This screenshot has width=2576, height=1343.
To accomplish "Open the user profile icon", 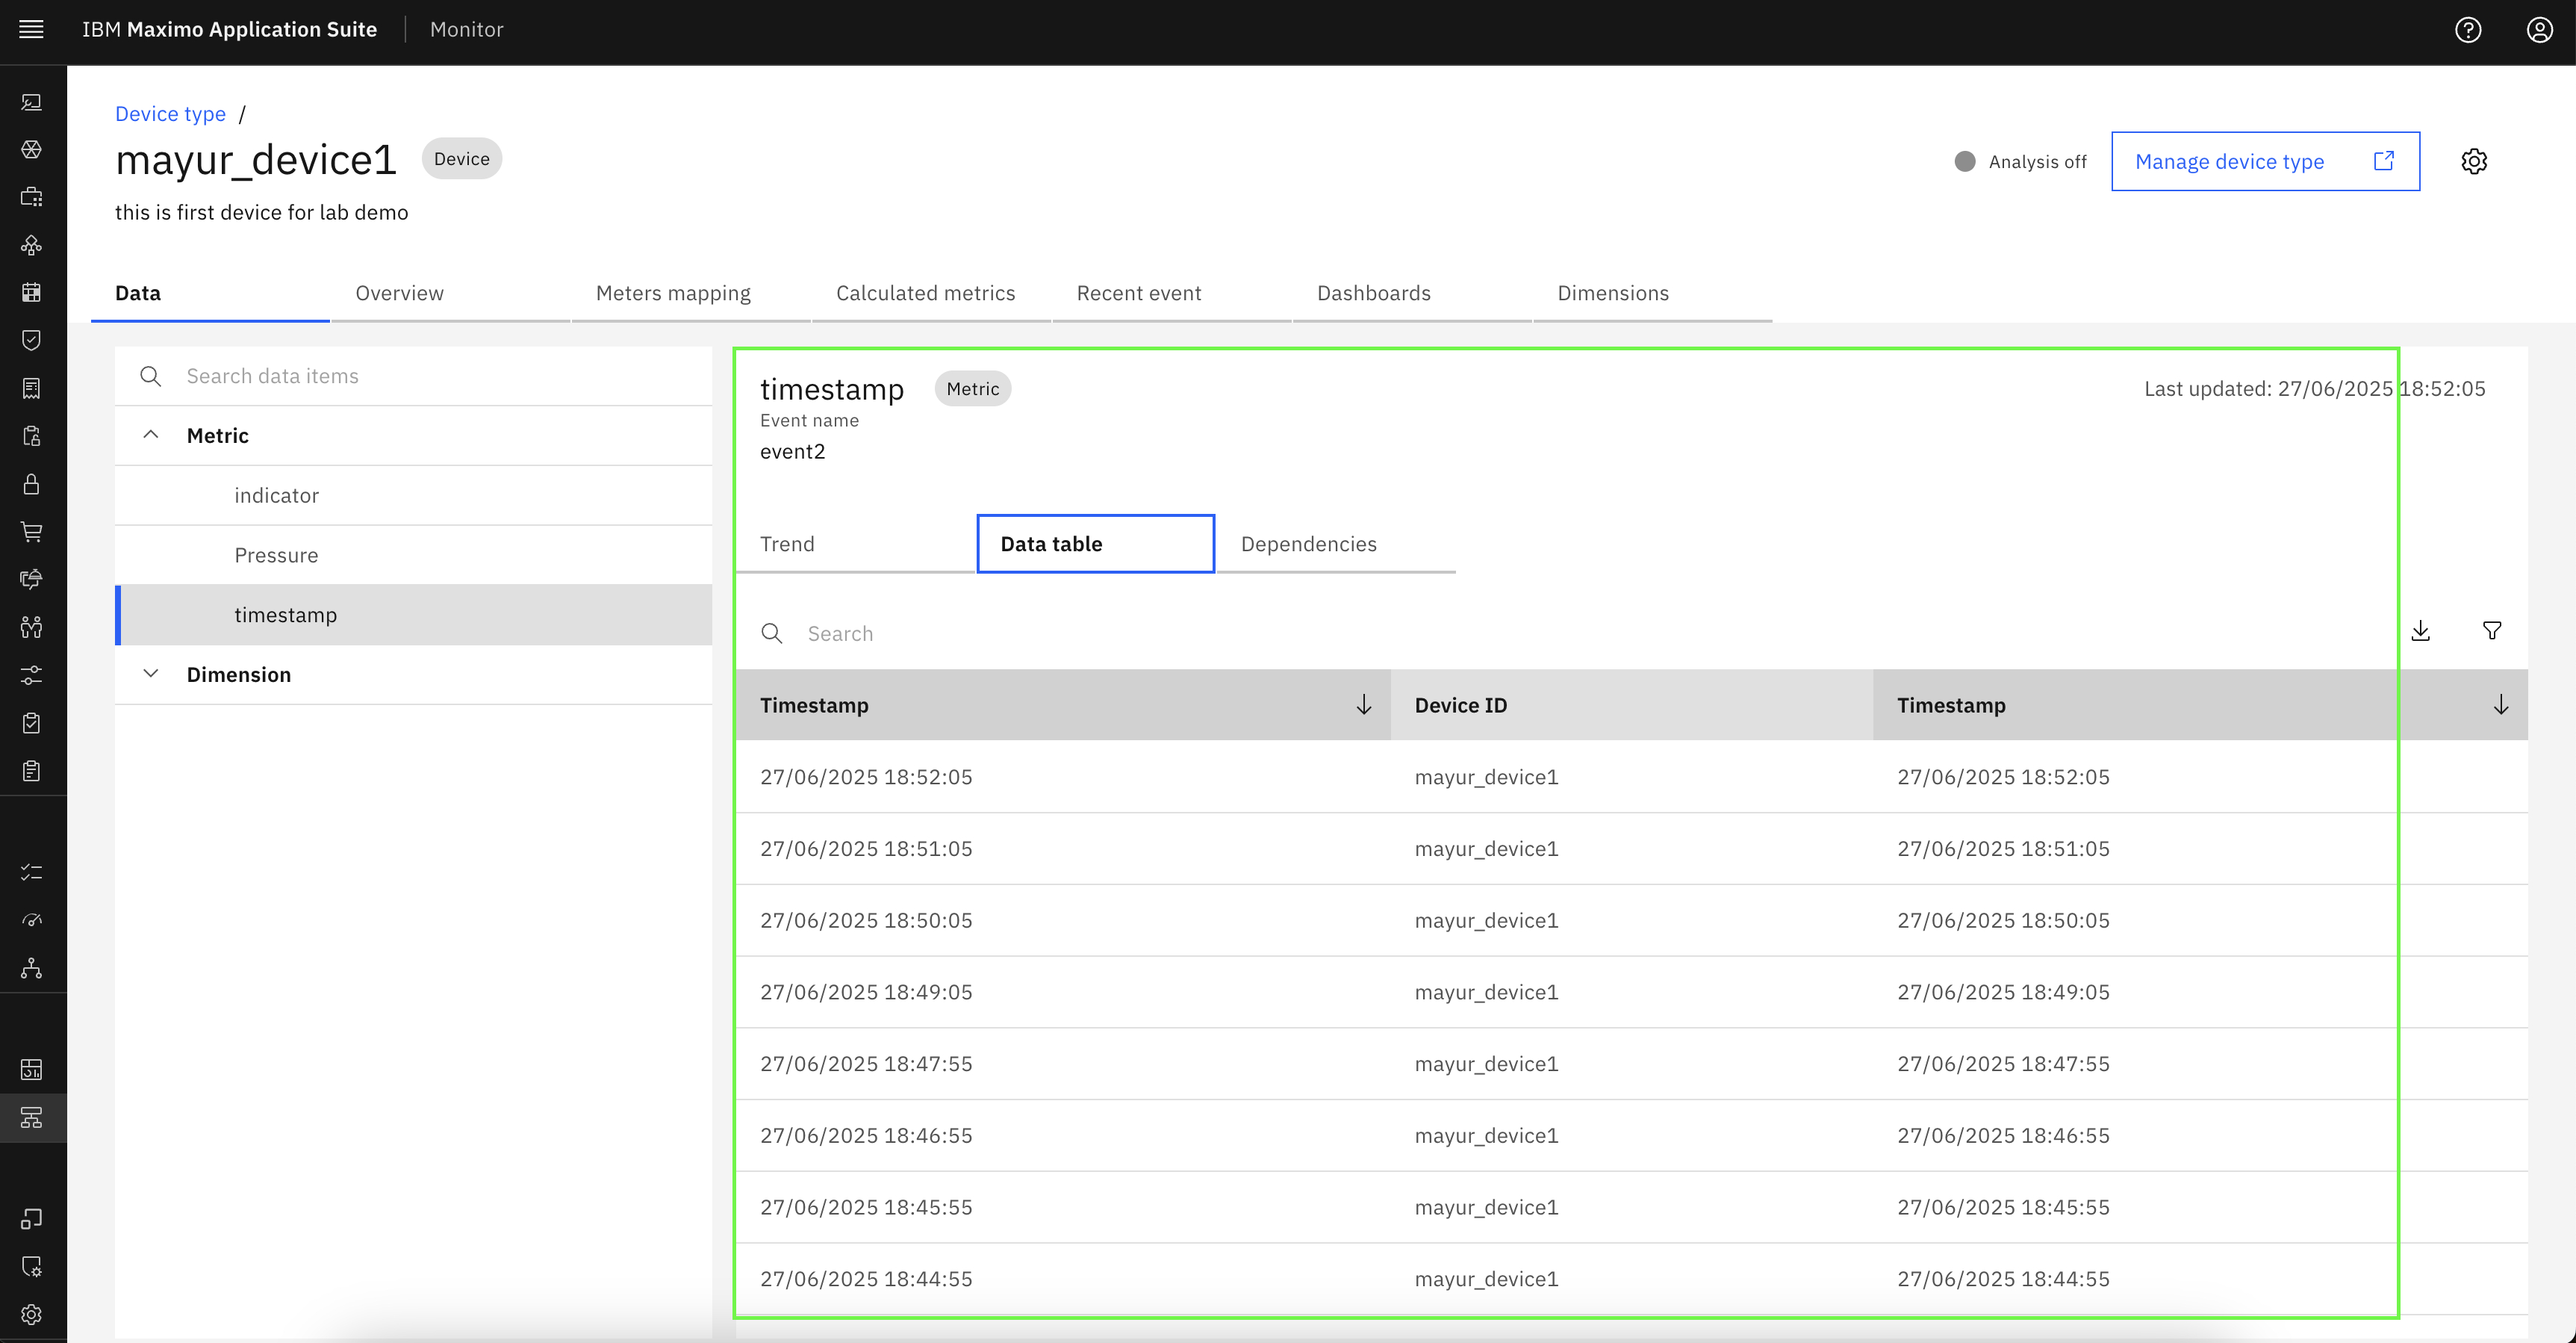I will coord(2540,30).
